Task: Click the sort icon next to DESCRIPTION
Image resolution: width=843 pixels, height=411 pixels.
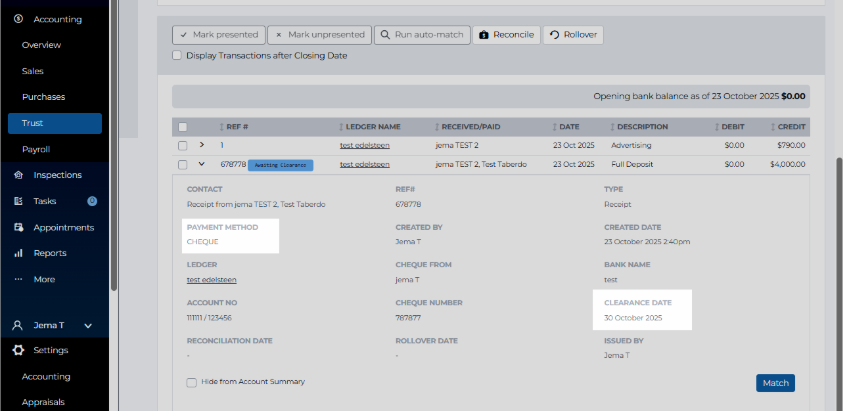Action: coord(612,127)
